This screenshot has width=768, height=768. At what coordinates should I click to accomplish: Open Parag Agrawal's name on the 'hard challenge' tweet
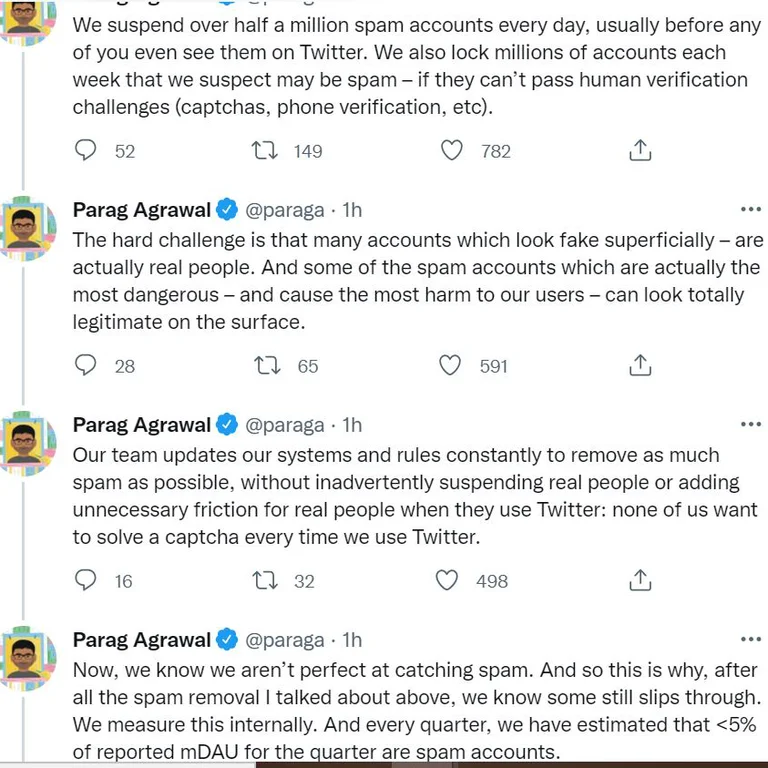[x=142, y=210]
